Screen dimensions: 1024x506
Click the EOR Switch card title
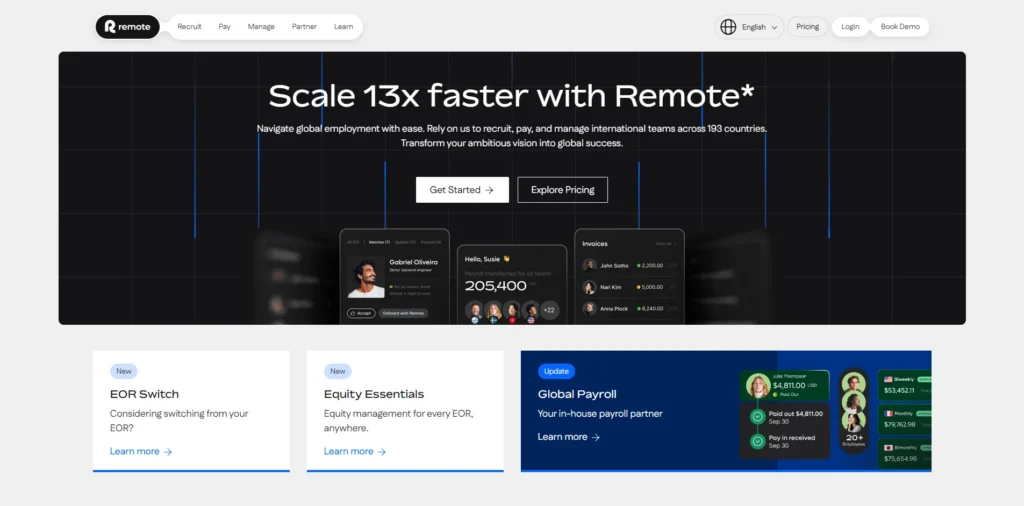[x=144, y=394]
